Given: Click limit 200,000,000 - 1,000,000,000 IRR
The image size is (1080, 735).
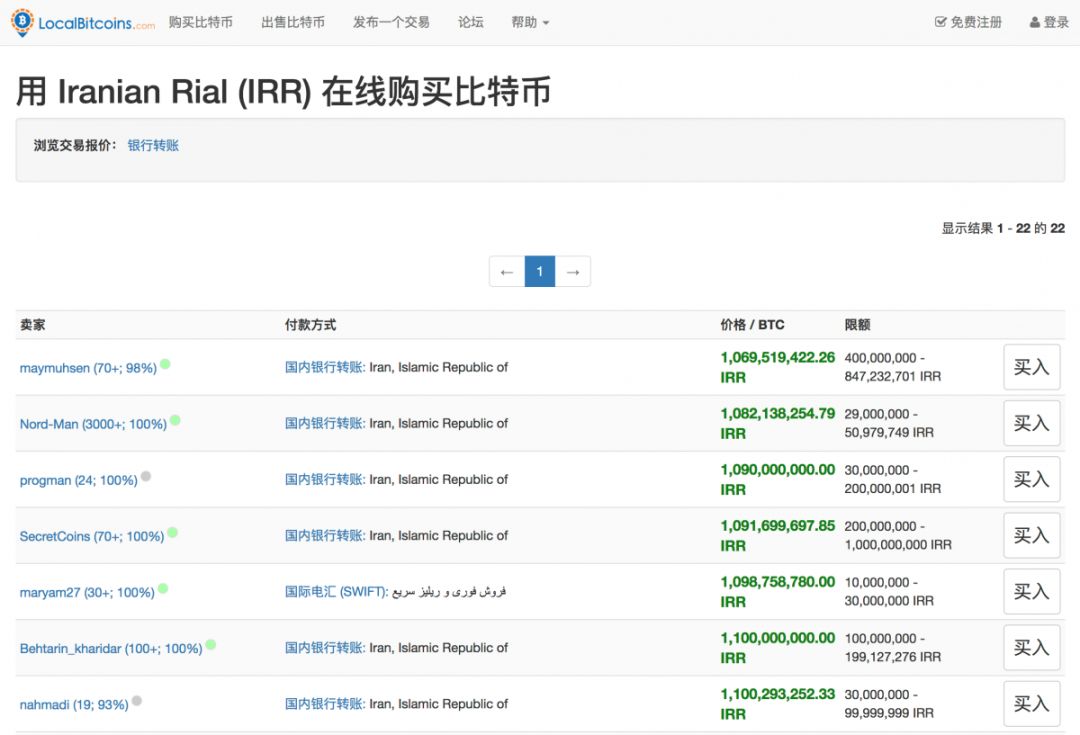Looking at the screenshot, I should click(898, 535).
